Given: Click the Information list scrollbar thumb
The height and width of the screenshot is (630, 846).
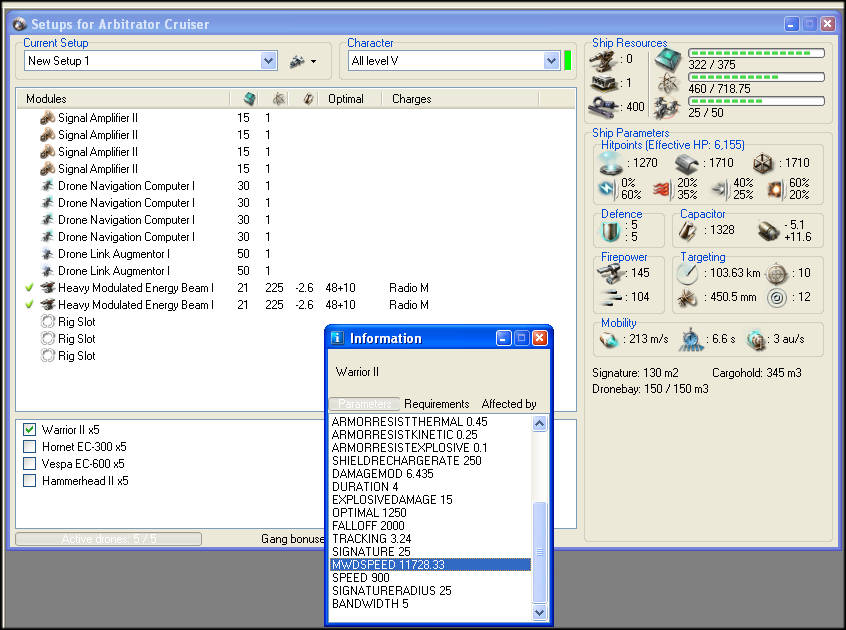Looking at the screenshot, I should tap(540, 551).
